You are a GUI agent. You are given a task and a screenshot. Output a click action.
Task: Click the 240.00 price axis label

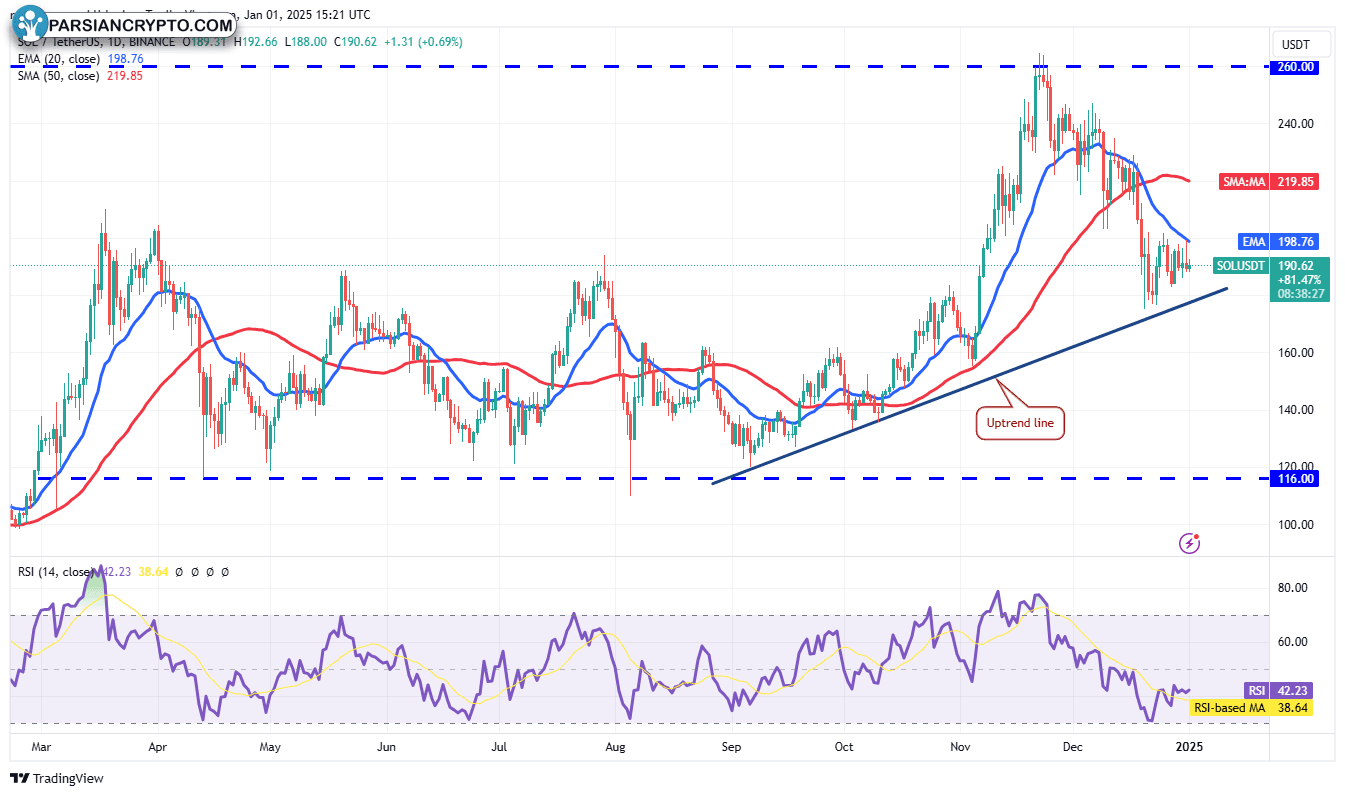(x=1298, y=124)
